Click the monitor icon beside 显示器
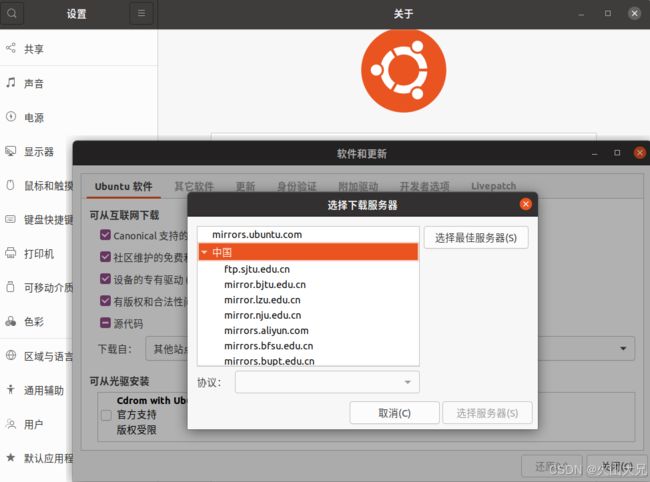Screen dimensions: 650x482 [11, 151]
